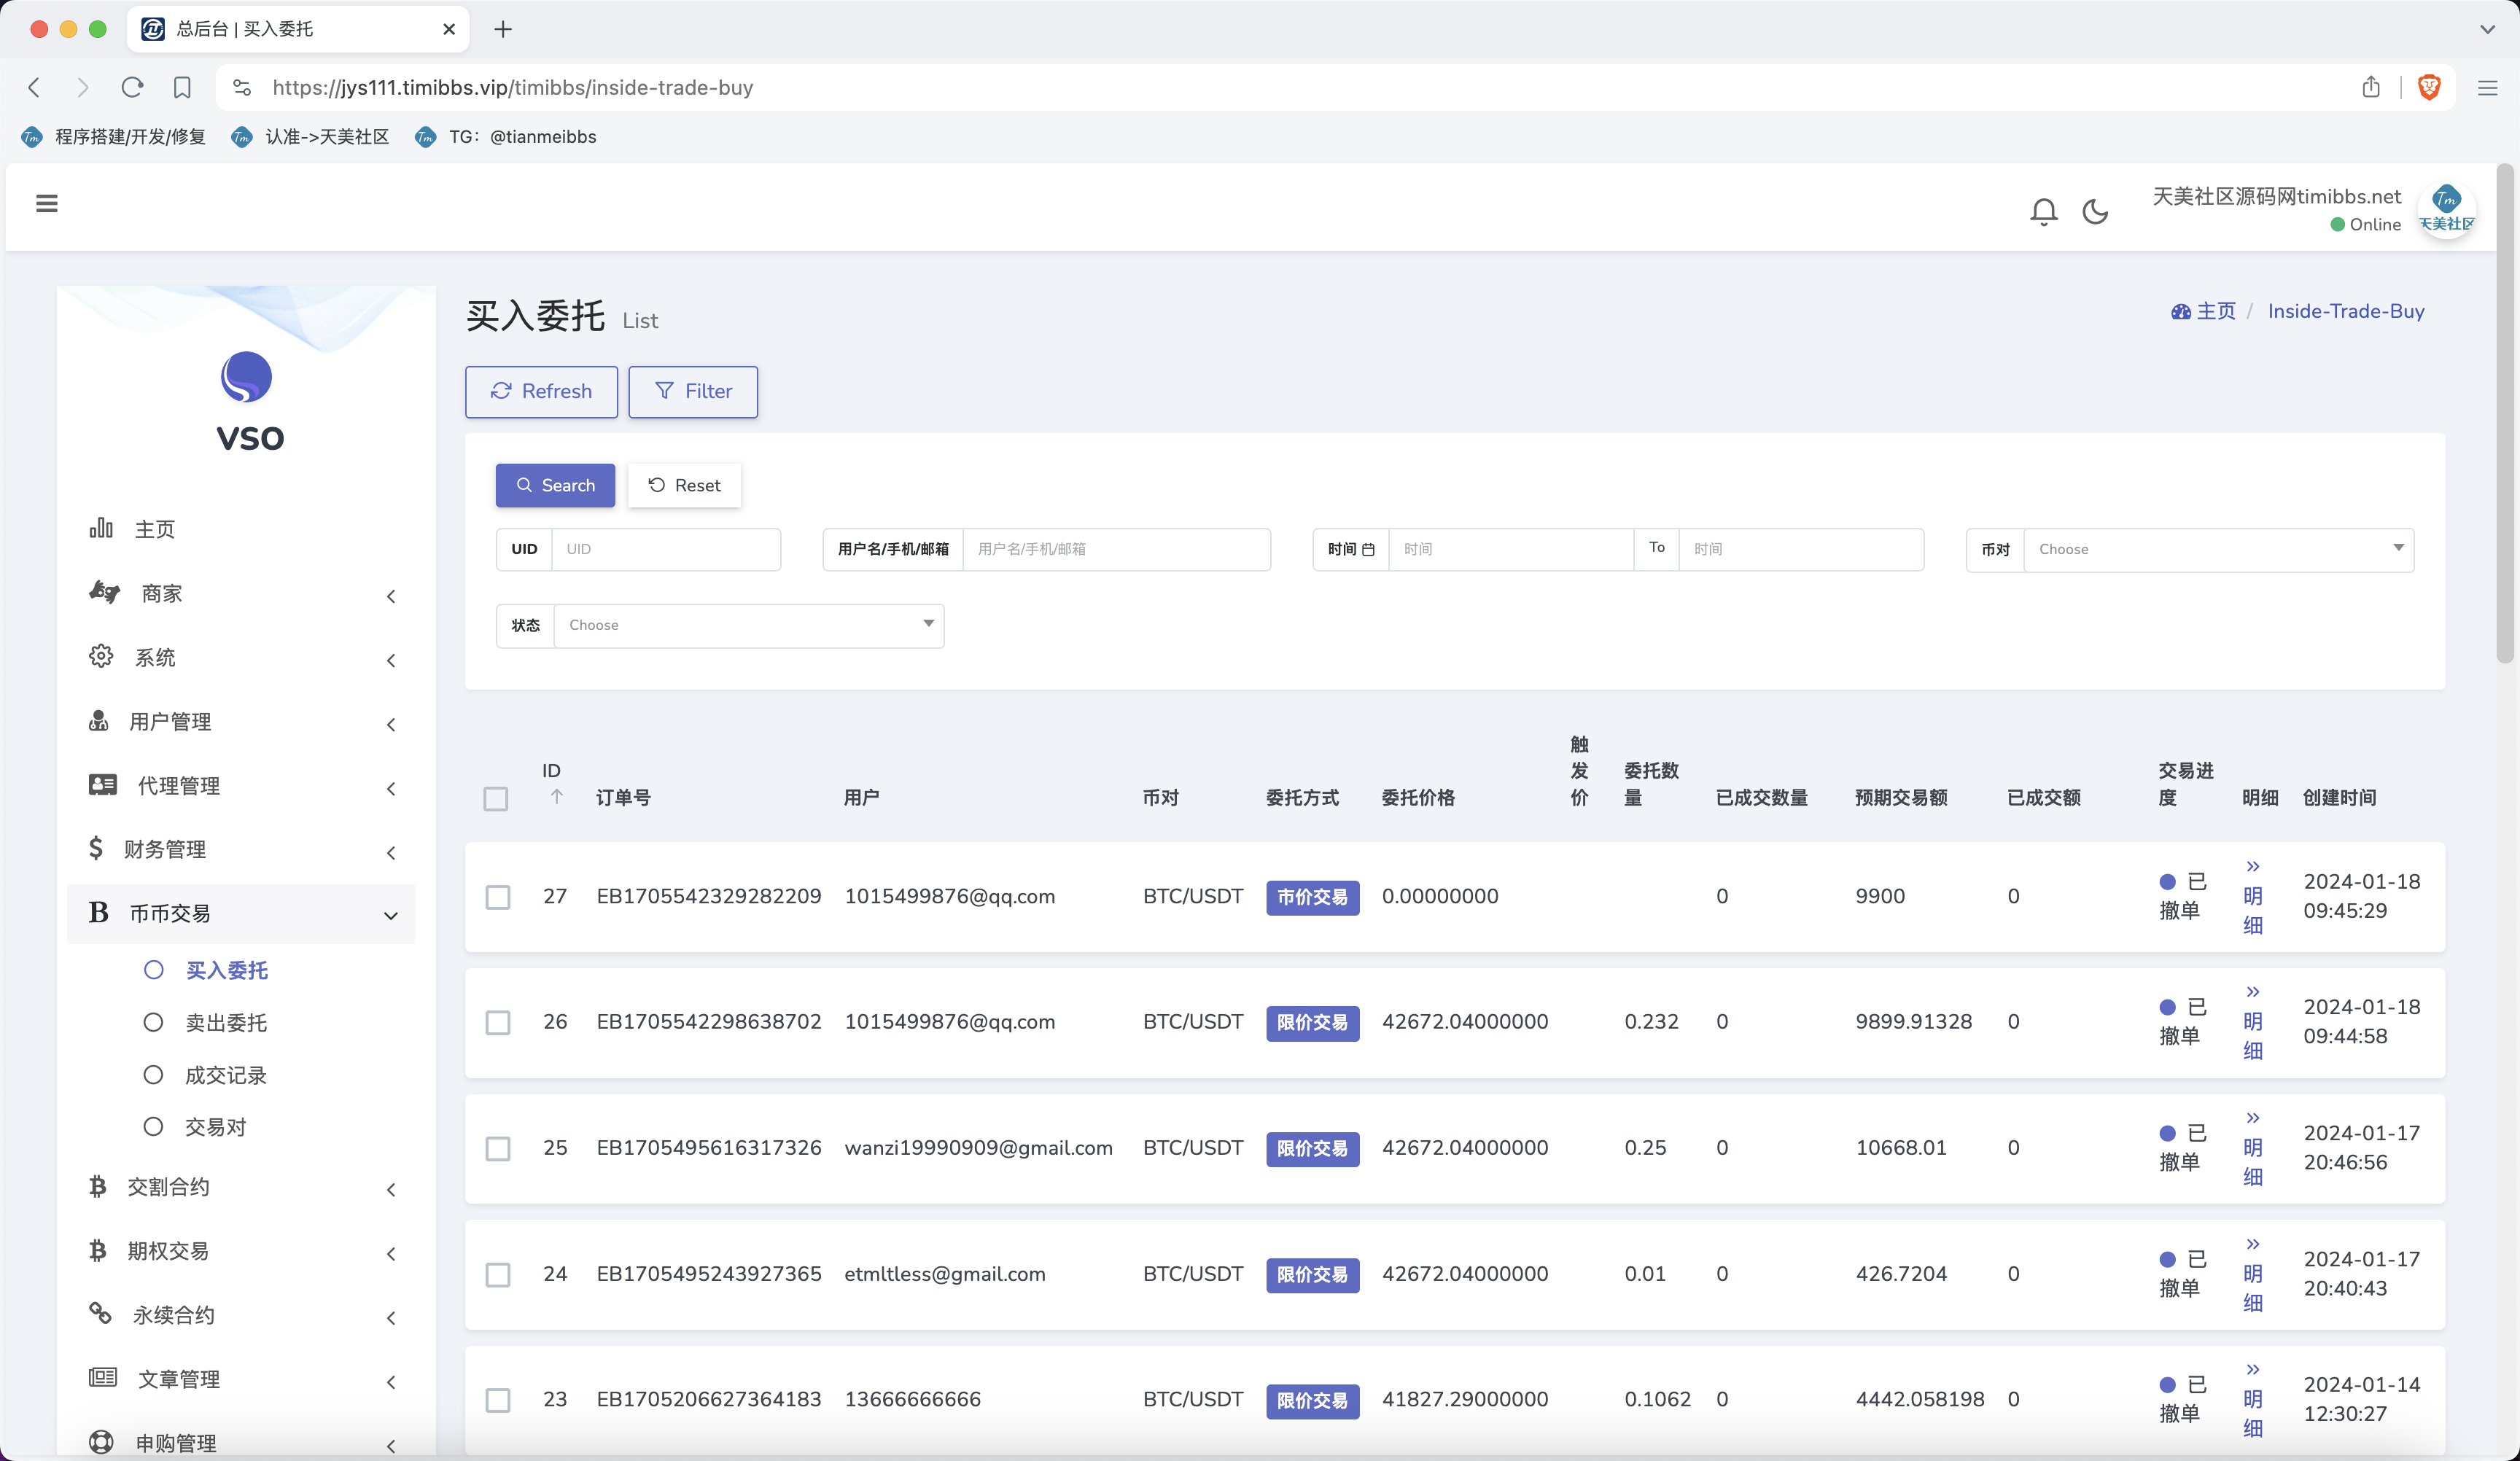The height and width of the screenshot is (1461, 2520).
Task: Click the Reset button
Action: 684,485
